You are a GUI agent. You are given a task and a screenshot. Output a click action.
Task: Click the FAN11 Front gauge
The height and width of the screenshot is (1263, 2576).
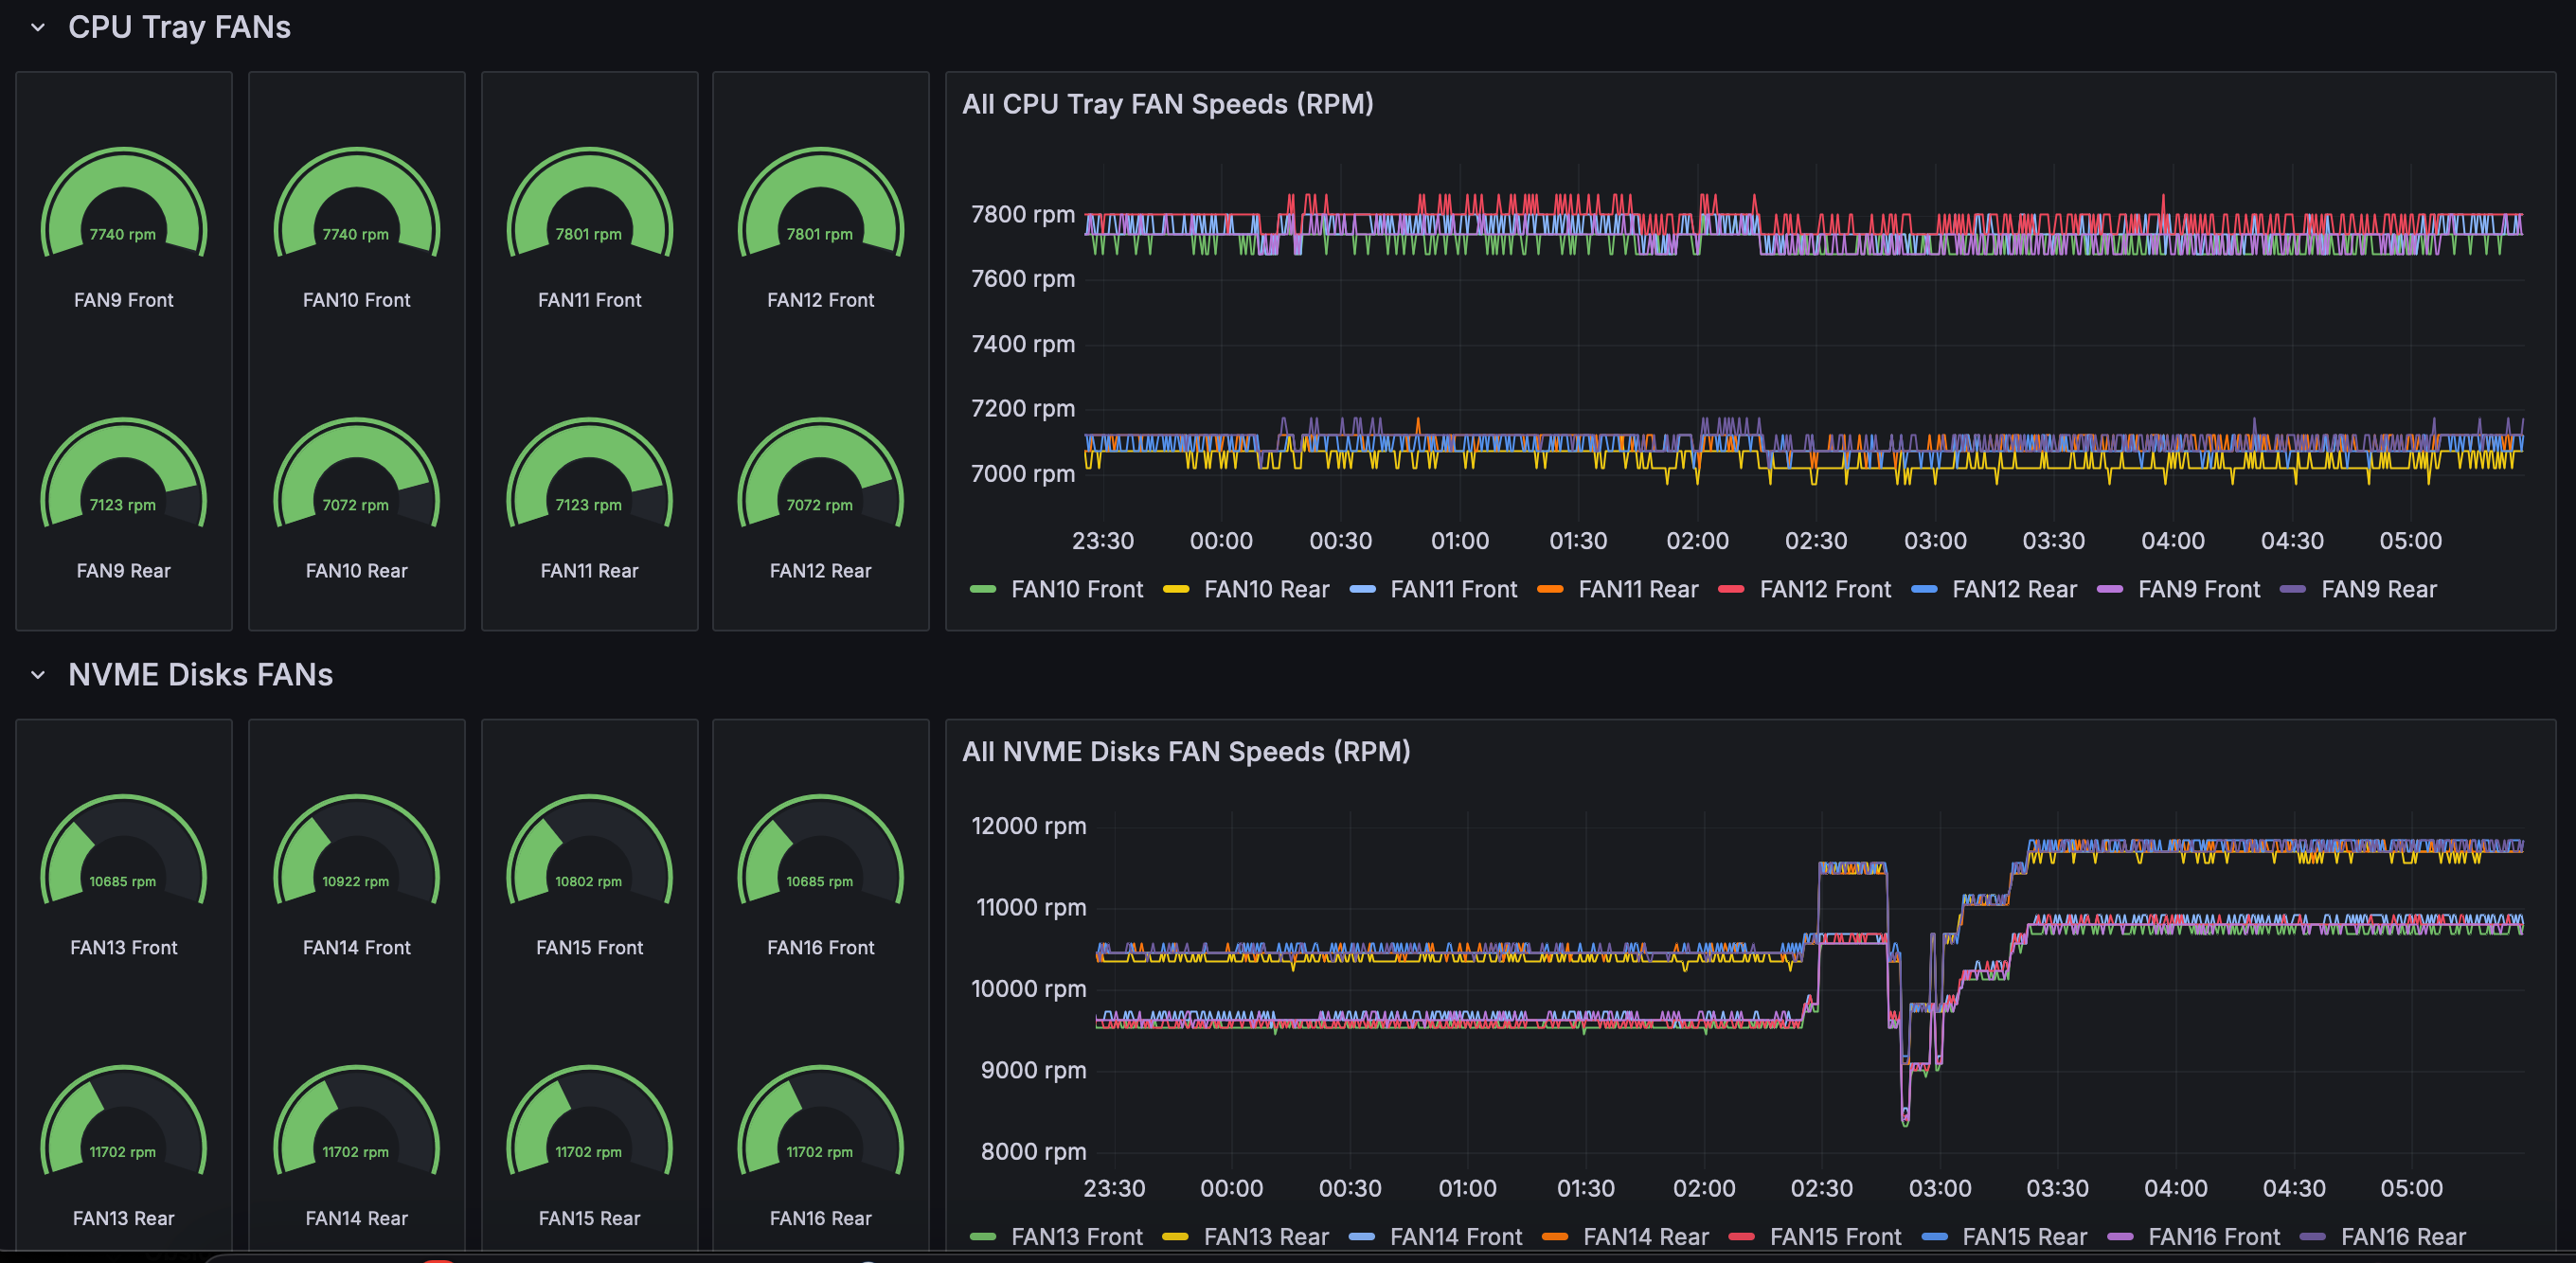(x=589, y=203)
